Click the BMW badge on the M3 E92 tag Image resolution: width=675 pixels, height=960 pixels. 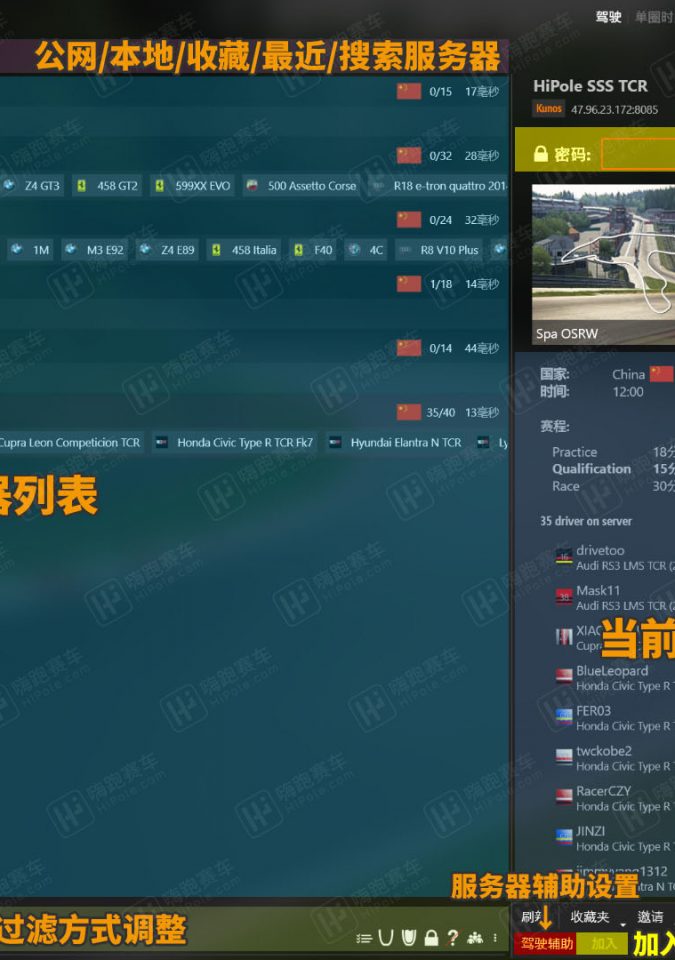71,249
